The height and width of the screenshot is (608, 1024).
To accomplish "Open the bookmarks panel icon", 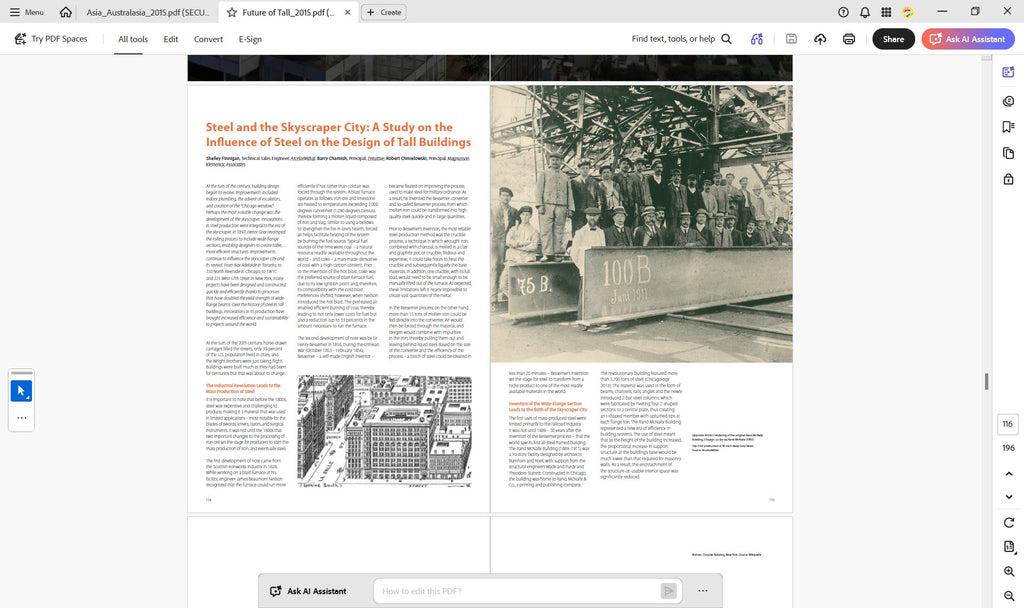I will [1008, 127].
